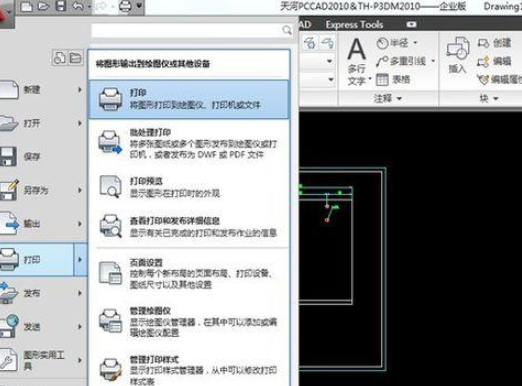
Task: Click the 插入 insert block tool
Action: coord(457,55)
